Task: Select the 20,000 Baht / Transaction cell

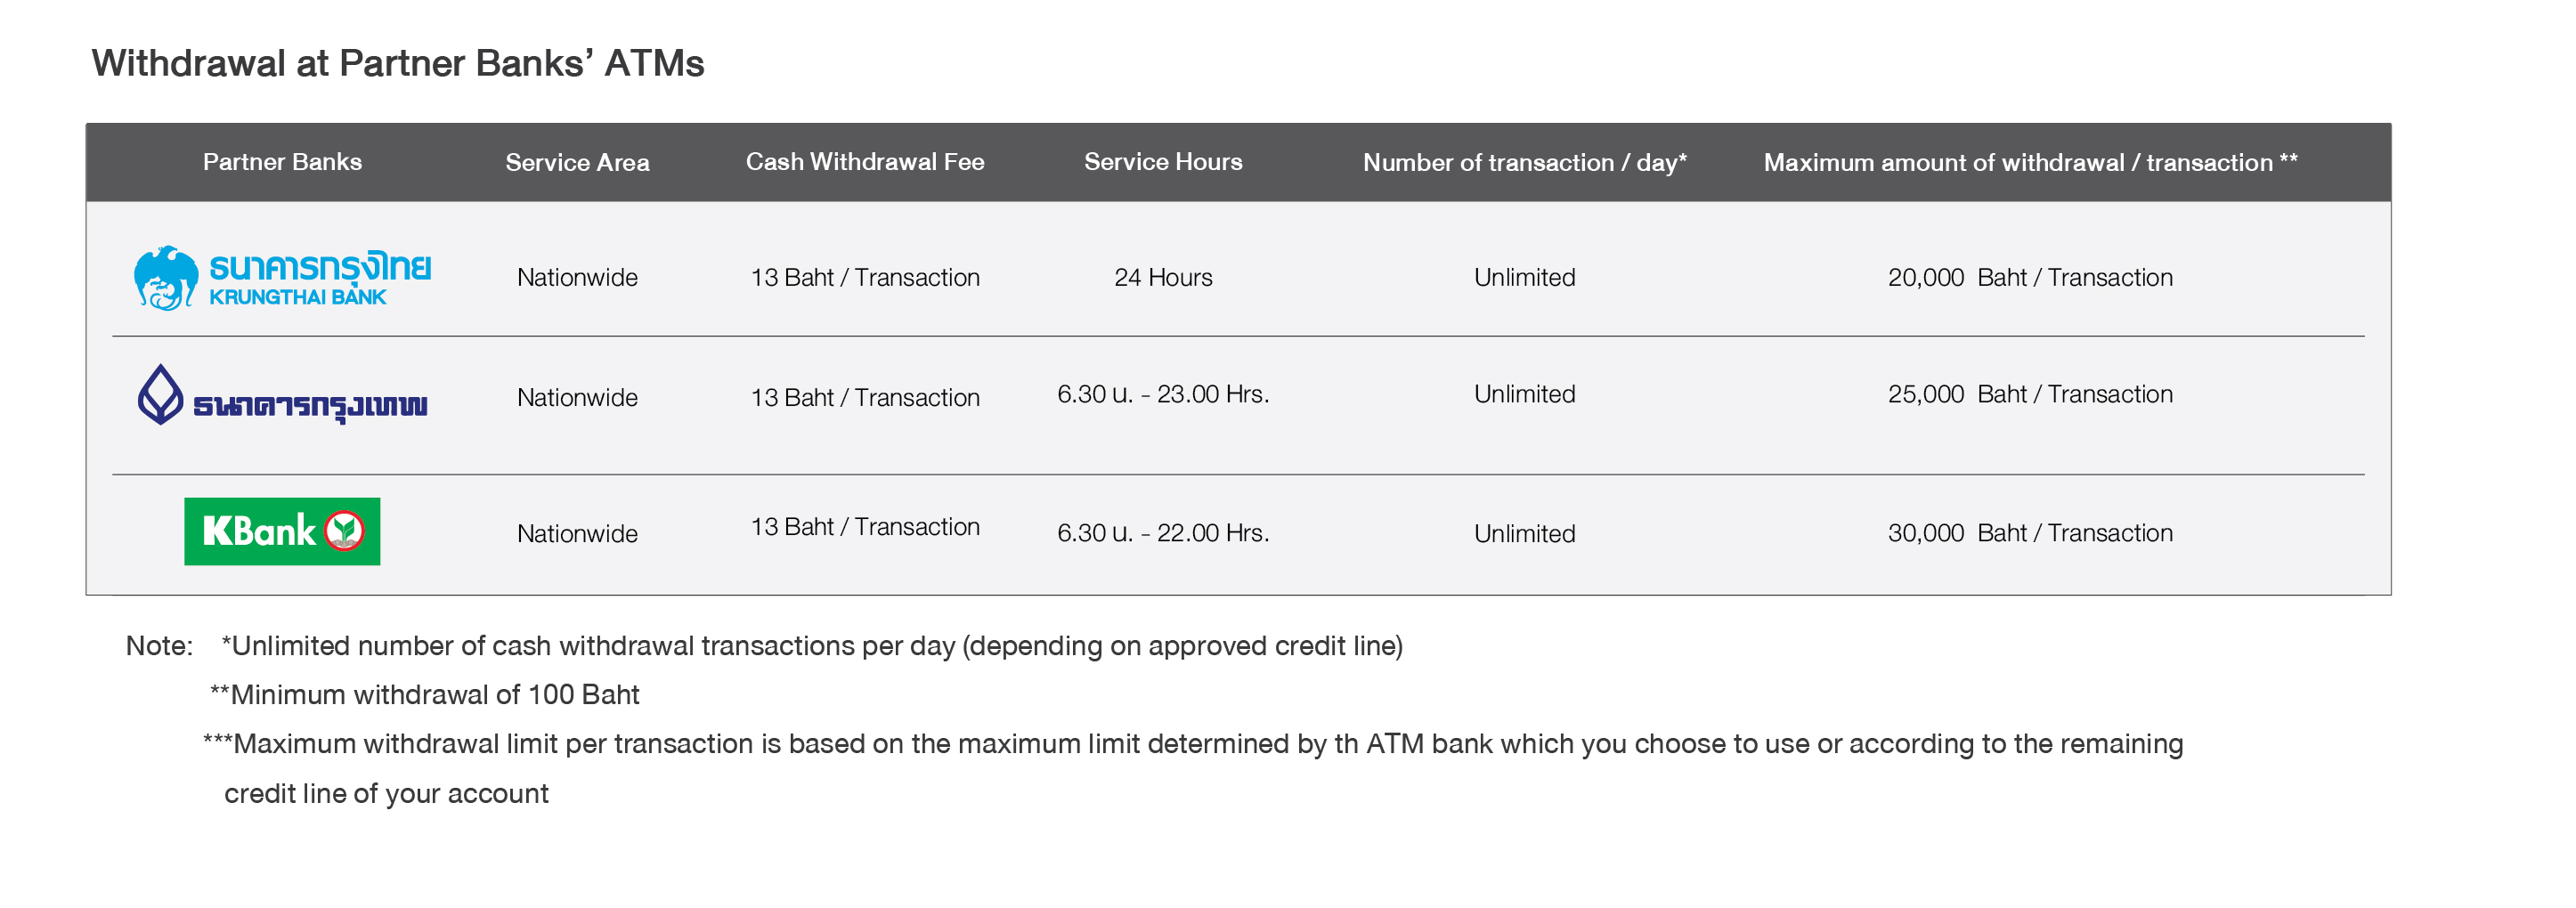Action: point(2030,277)
